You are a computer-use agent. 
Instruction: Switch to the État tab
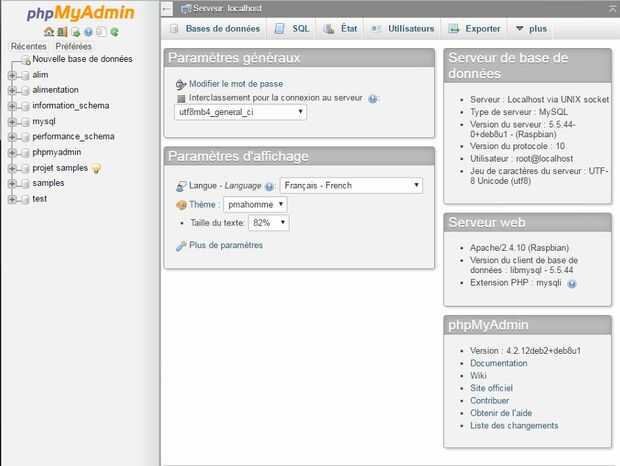(x=340, y=28)
